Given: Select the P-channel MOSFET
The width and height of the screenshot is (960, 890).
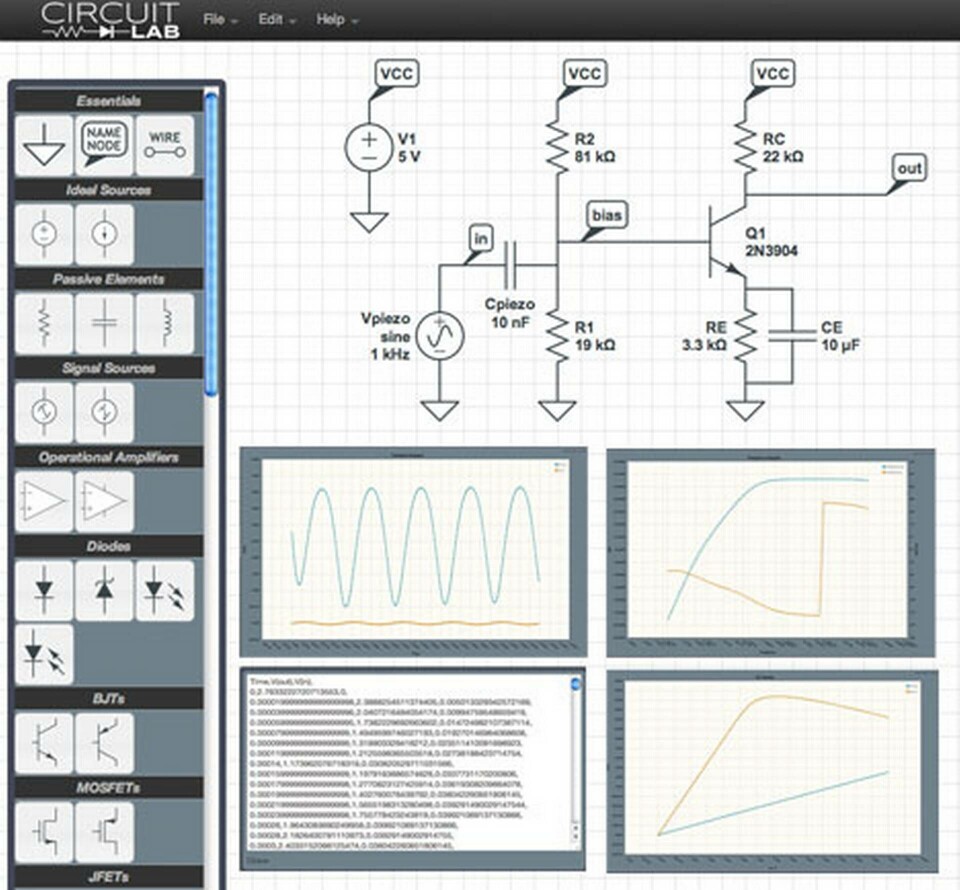Looking at the screenshot, I should [104, 831].
